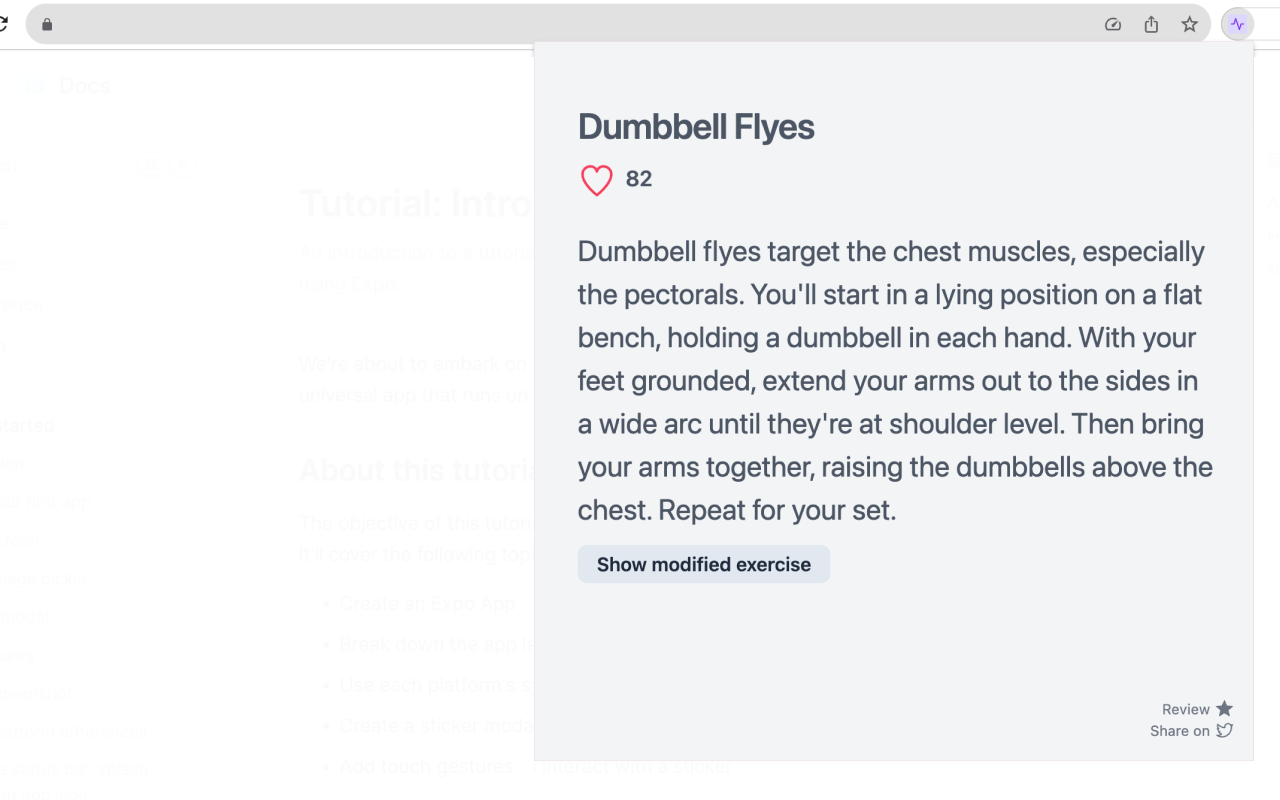Click the speedometer icon in address bar
This screenshot has height=800, width=1280.
pyautogui.click(x=1113, y=25)
